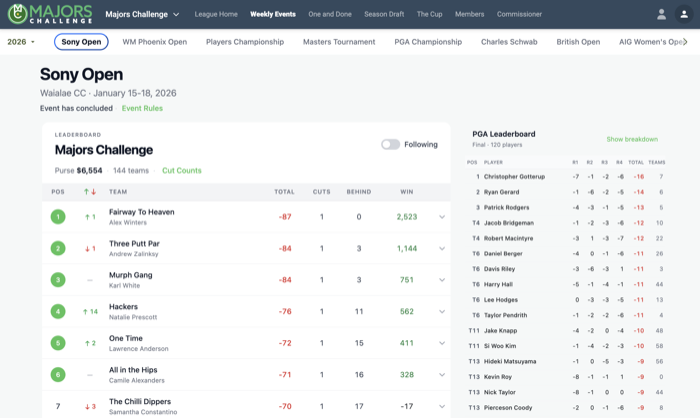Select Ryan Gerard in PGA Leaderboard
The image size is (700, 418).
click(x=501, y=192)
